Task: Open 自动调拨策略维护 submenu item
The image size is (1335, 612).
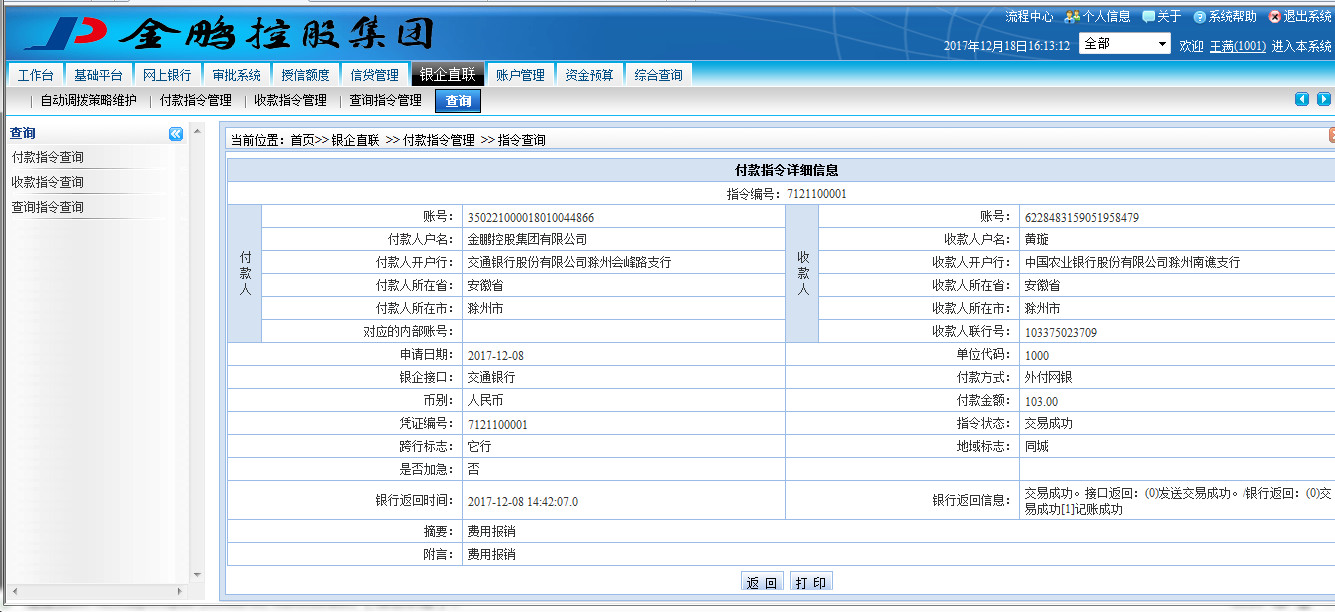Action: coord(88,101)
